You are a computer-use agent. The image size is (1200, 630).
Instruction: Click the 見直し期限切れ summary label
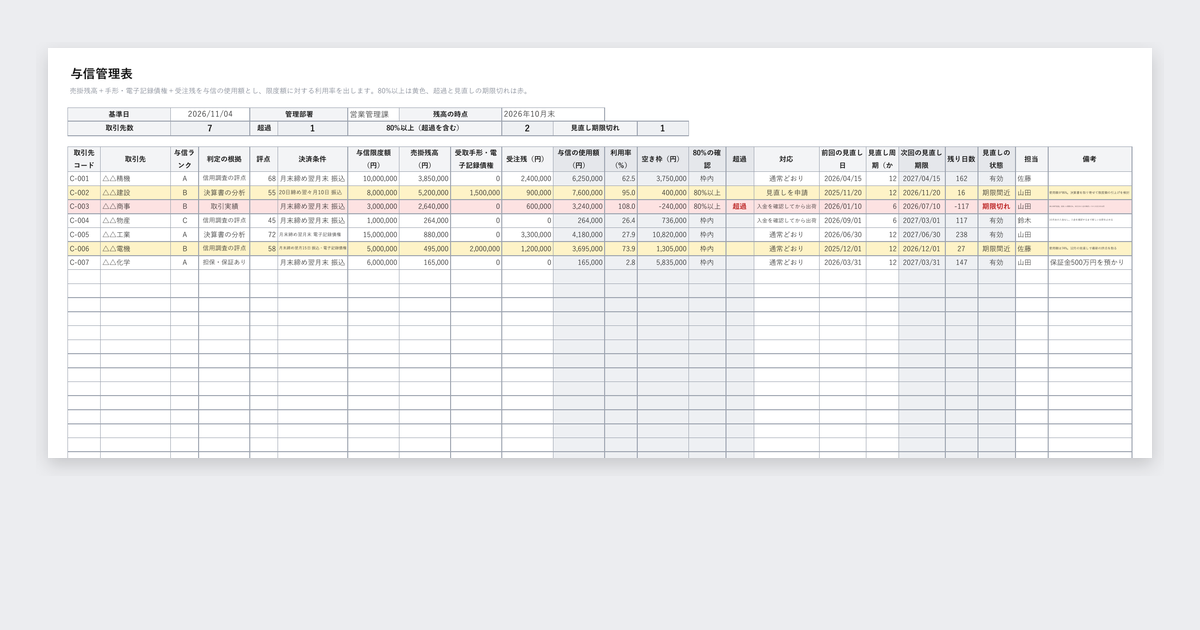[595, 128]
